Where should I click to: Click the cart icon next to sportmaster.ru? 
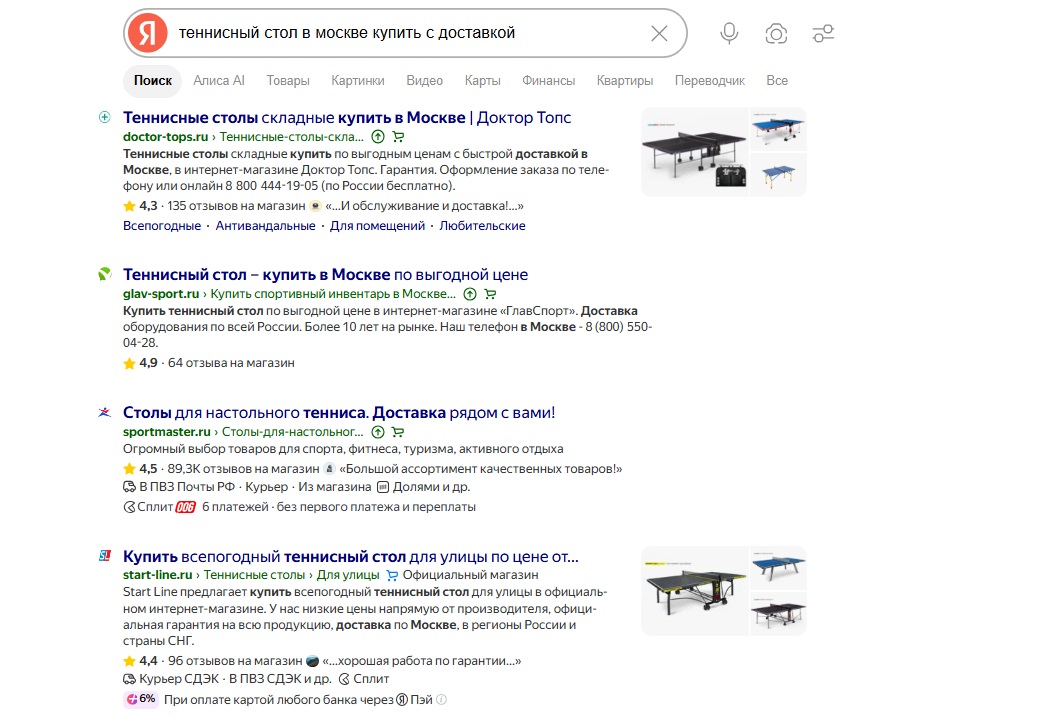point(398,432)
